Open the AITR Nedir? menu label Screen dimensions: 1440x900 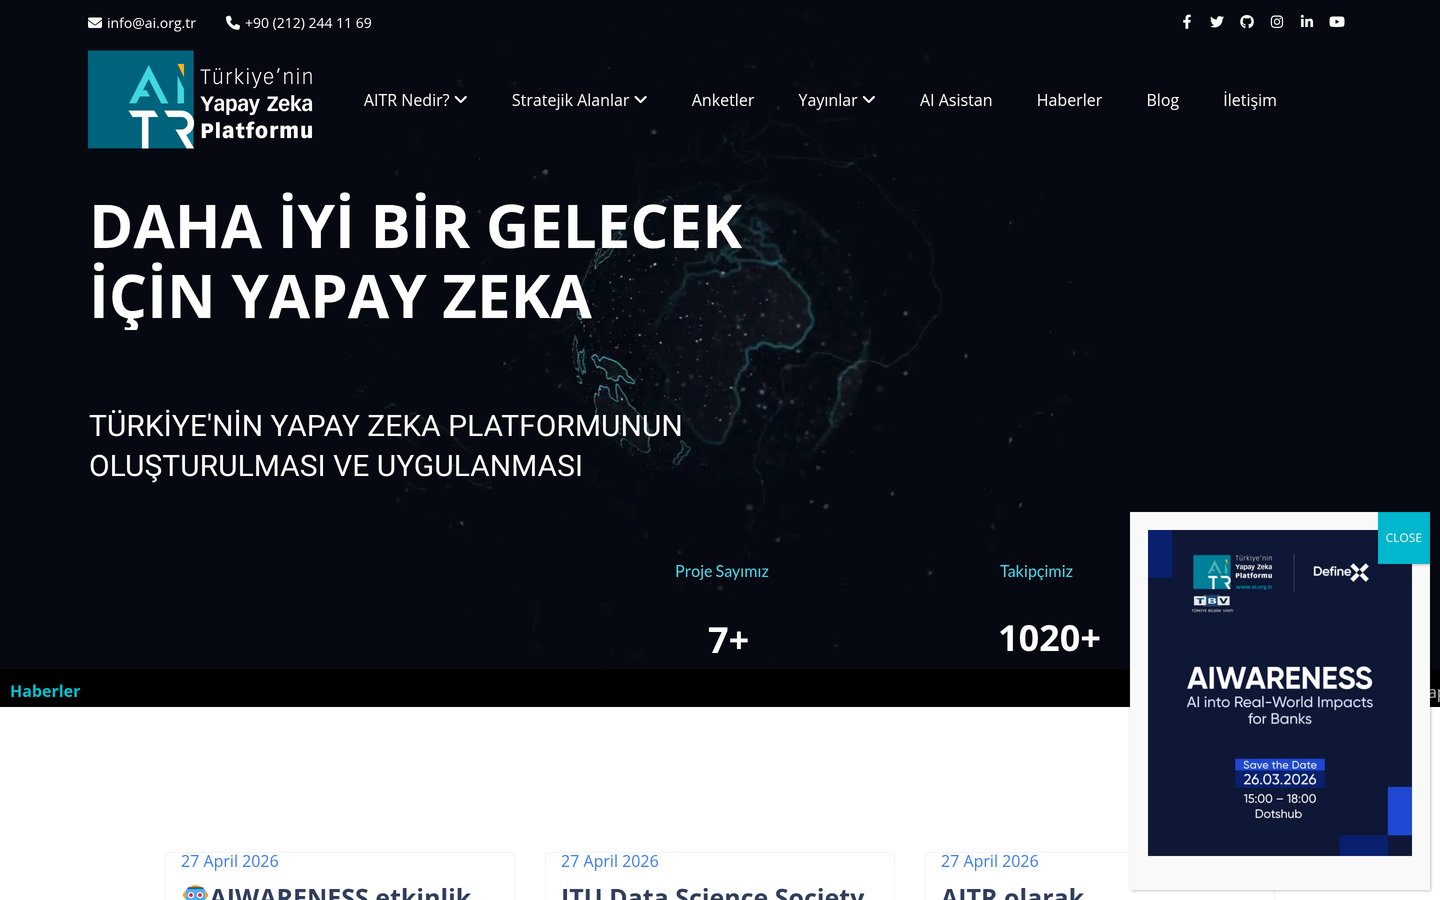[407, 100]
